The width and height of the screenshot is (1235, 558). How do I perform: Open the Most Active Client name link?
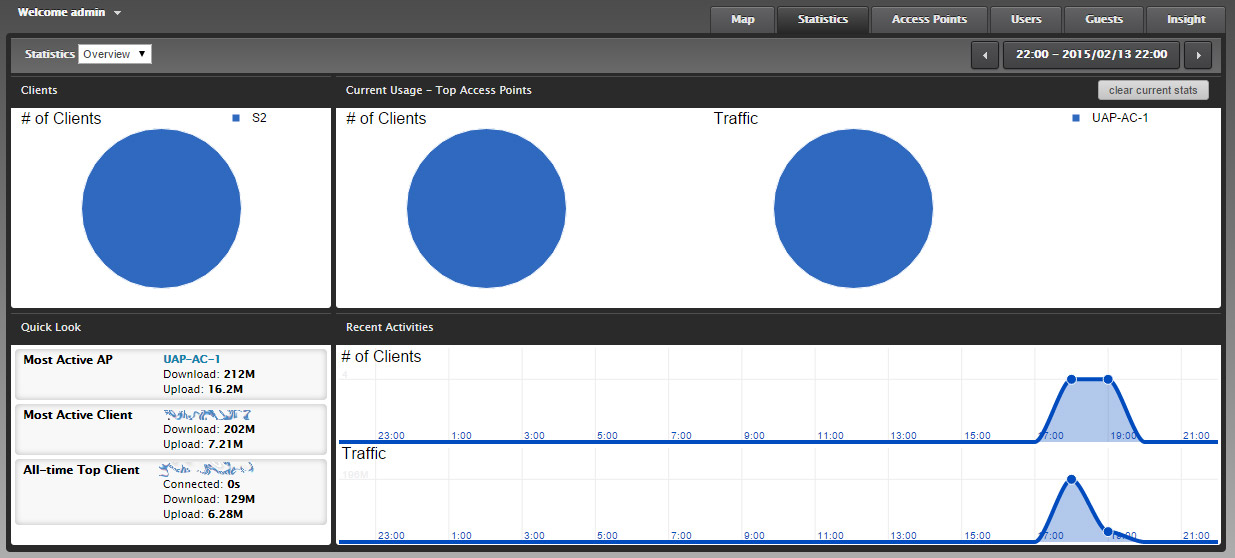point(207,414)
